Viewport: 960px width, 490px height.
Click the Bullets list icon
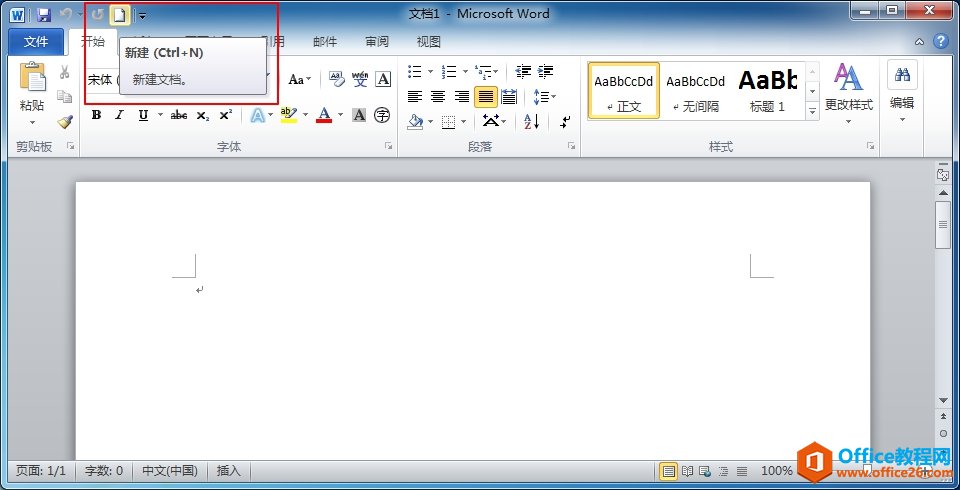point(415,72)
